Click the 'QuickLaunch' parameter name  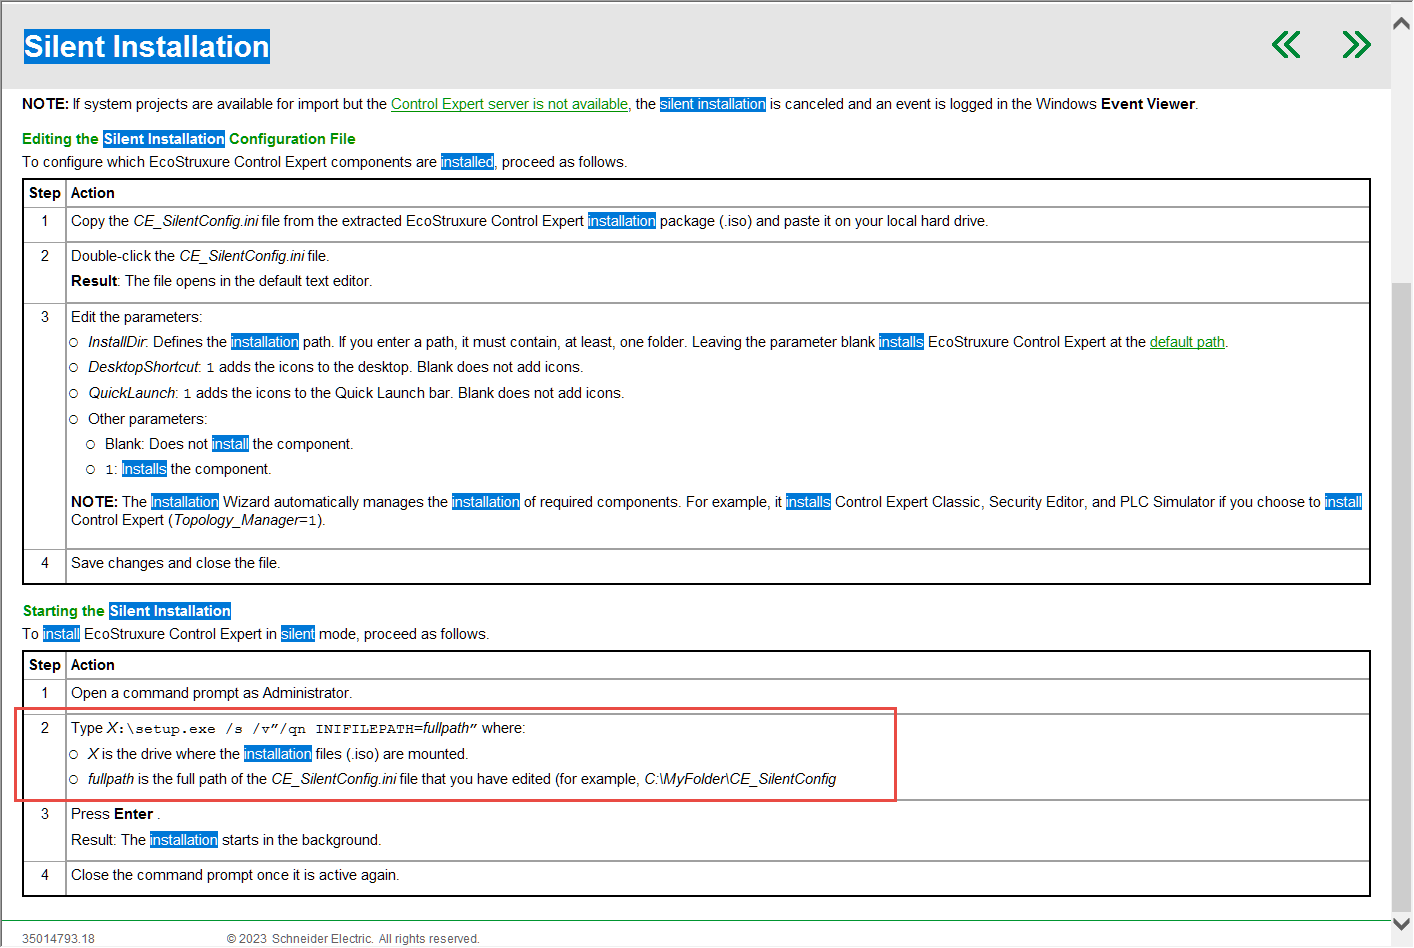tap(131, 393)
